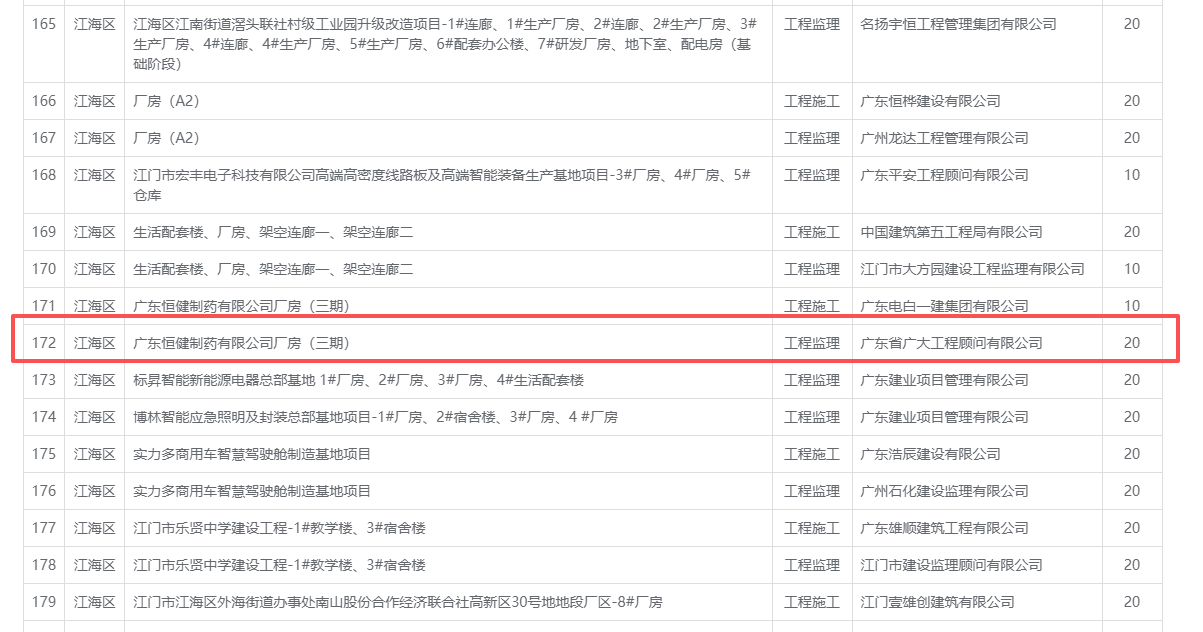
Task: Click 工程施工 in row 166
Action: 812,101
